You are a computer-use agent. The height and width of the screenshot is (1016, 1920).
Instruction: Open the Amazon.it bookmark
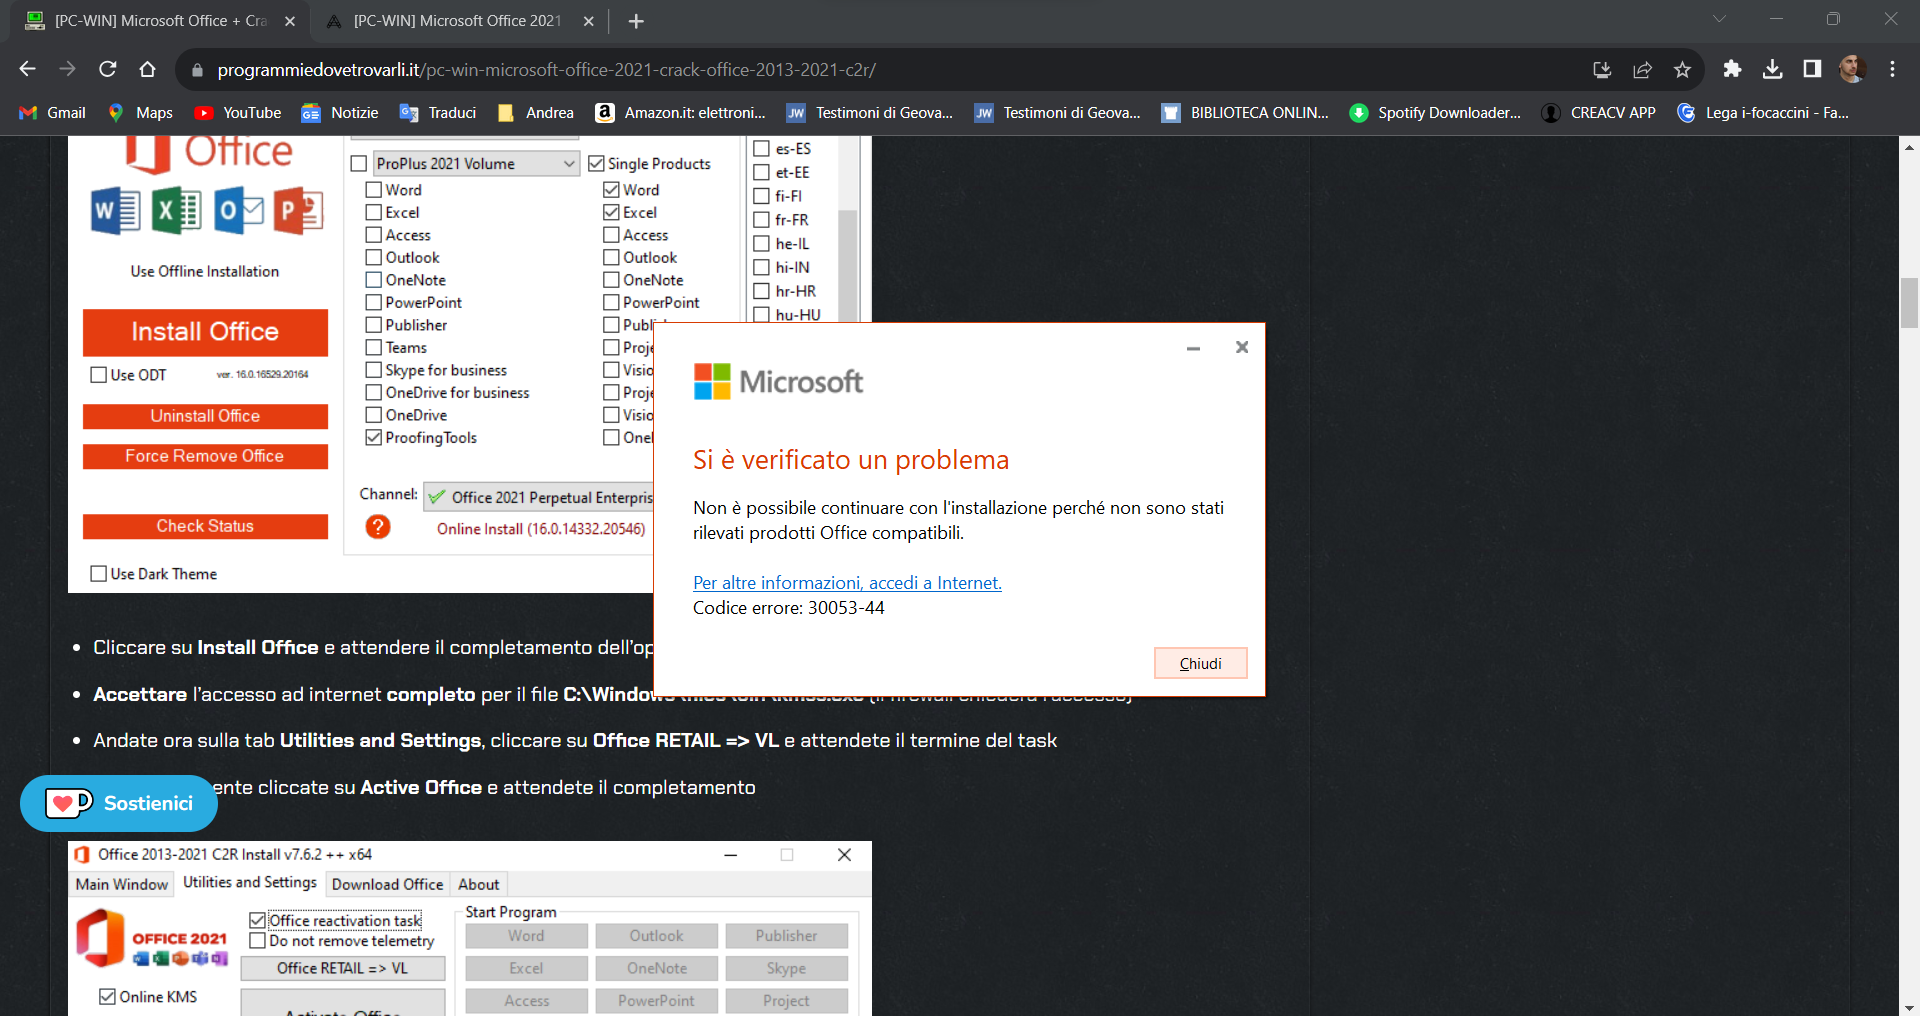pos(680,113)
